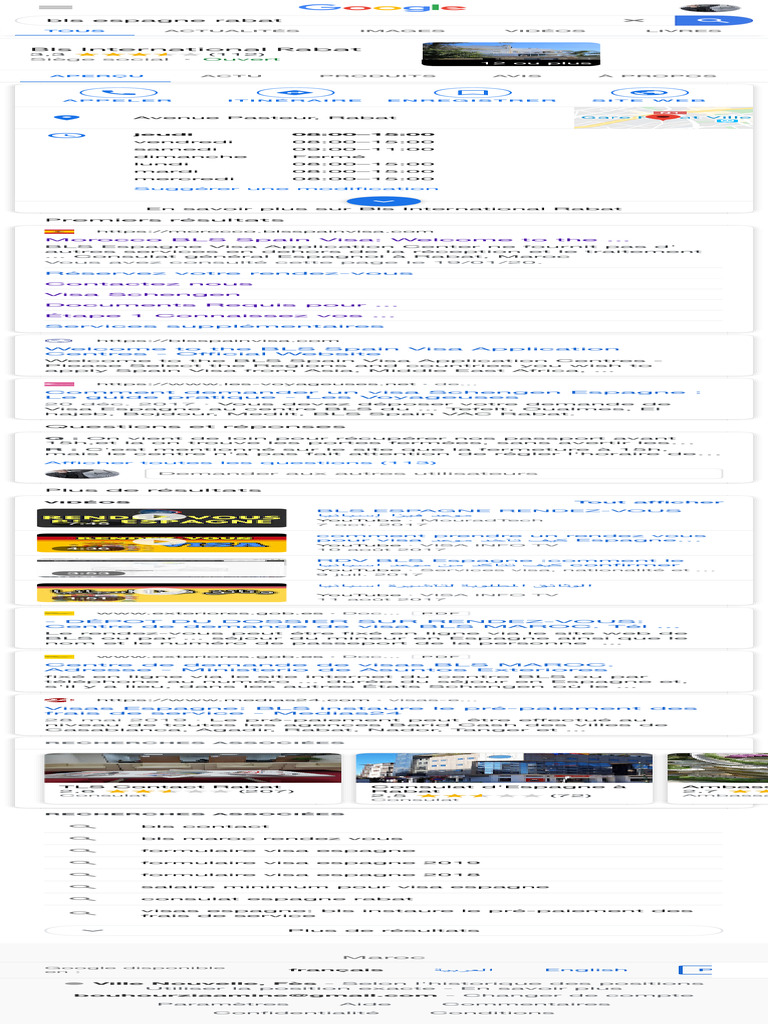
Task: Click the blue search magnifier button
Action: click(x=713, y=20)
